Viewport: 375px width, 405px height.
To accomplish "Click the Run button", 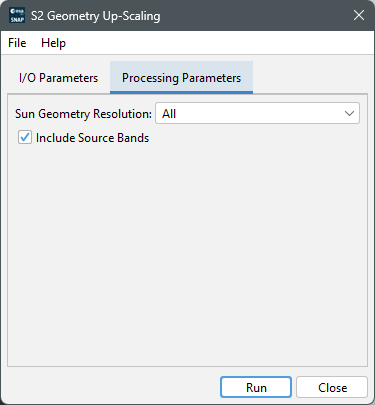I will [256, 387].
